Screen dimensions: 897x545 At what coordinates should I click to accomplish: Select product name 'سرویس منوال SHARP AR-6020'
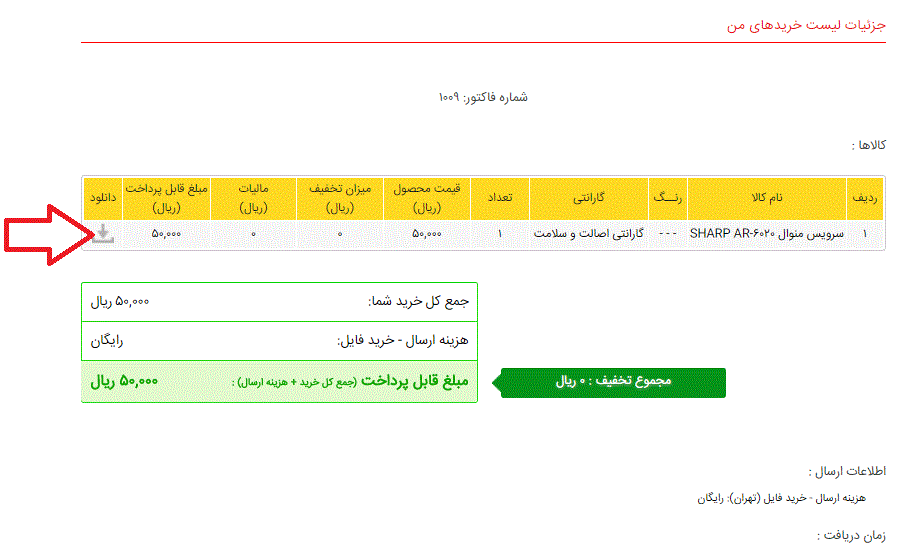[767, 234]
